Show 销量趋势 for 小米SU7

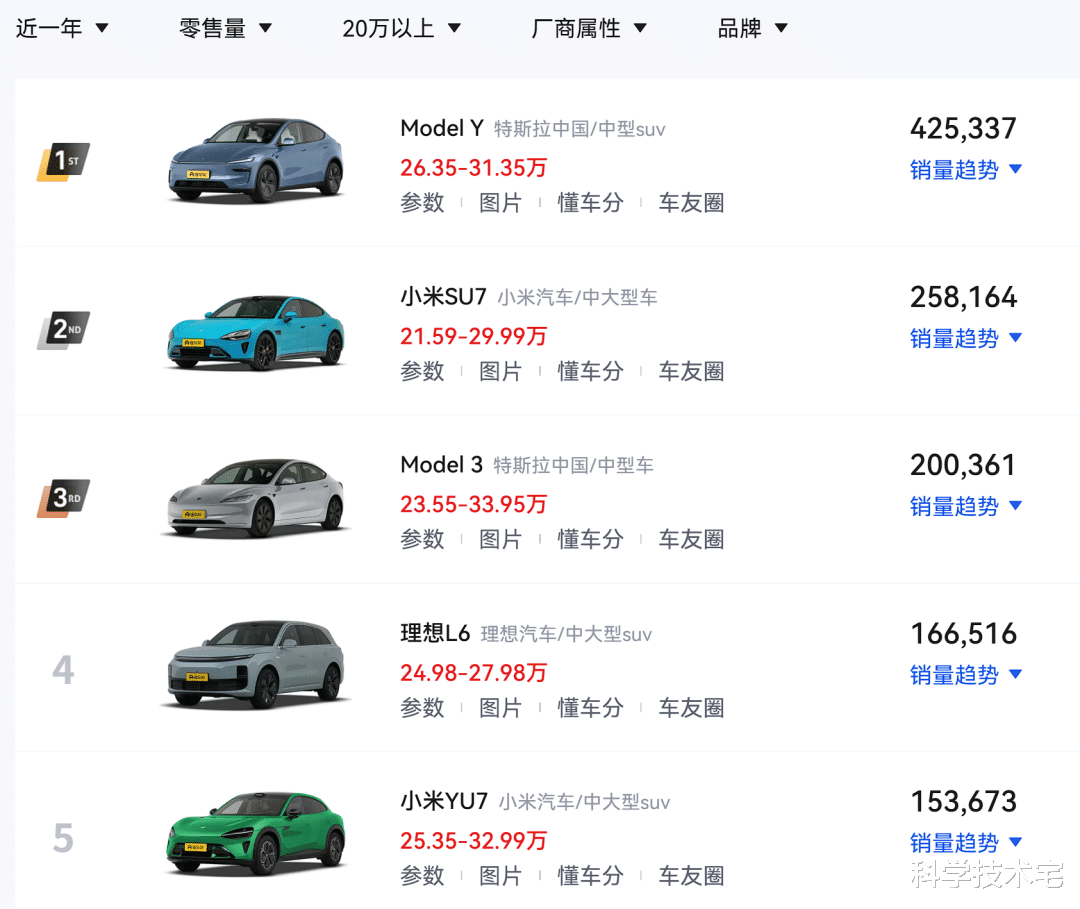pyautogui.click(x=965, y=338)
